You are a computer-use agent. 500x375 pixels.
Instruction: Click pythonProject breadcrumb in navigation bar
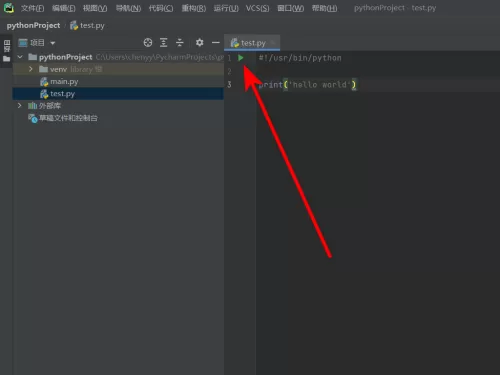33,25
